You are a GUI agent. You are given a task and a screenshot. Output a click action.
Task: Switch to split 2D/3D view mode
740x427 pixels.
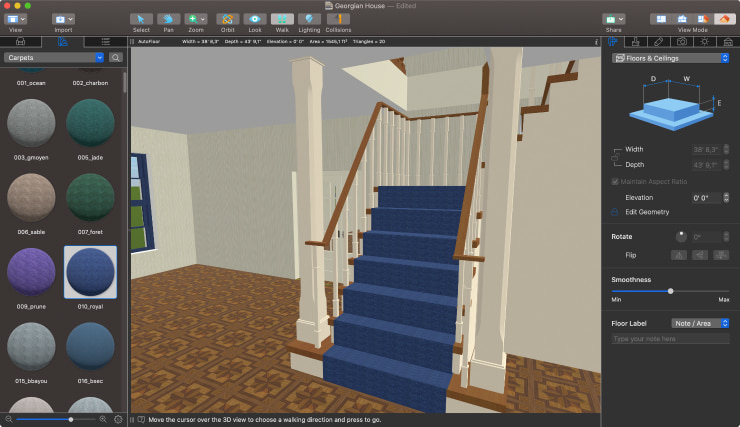click(703, 19)
